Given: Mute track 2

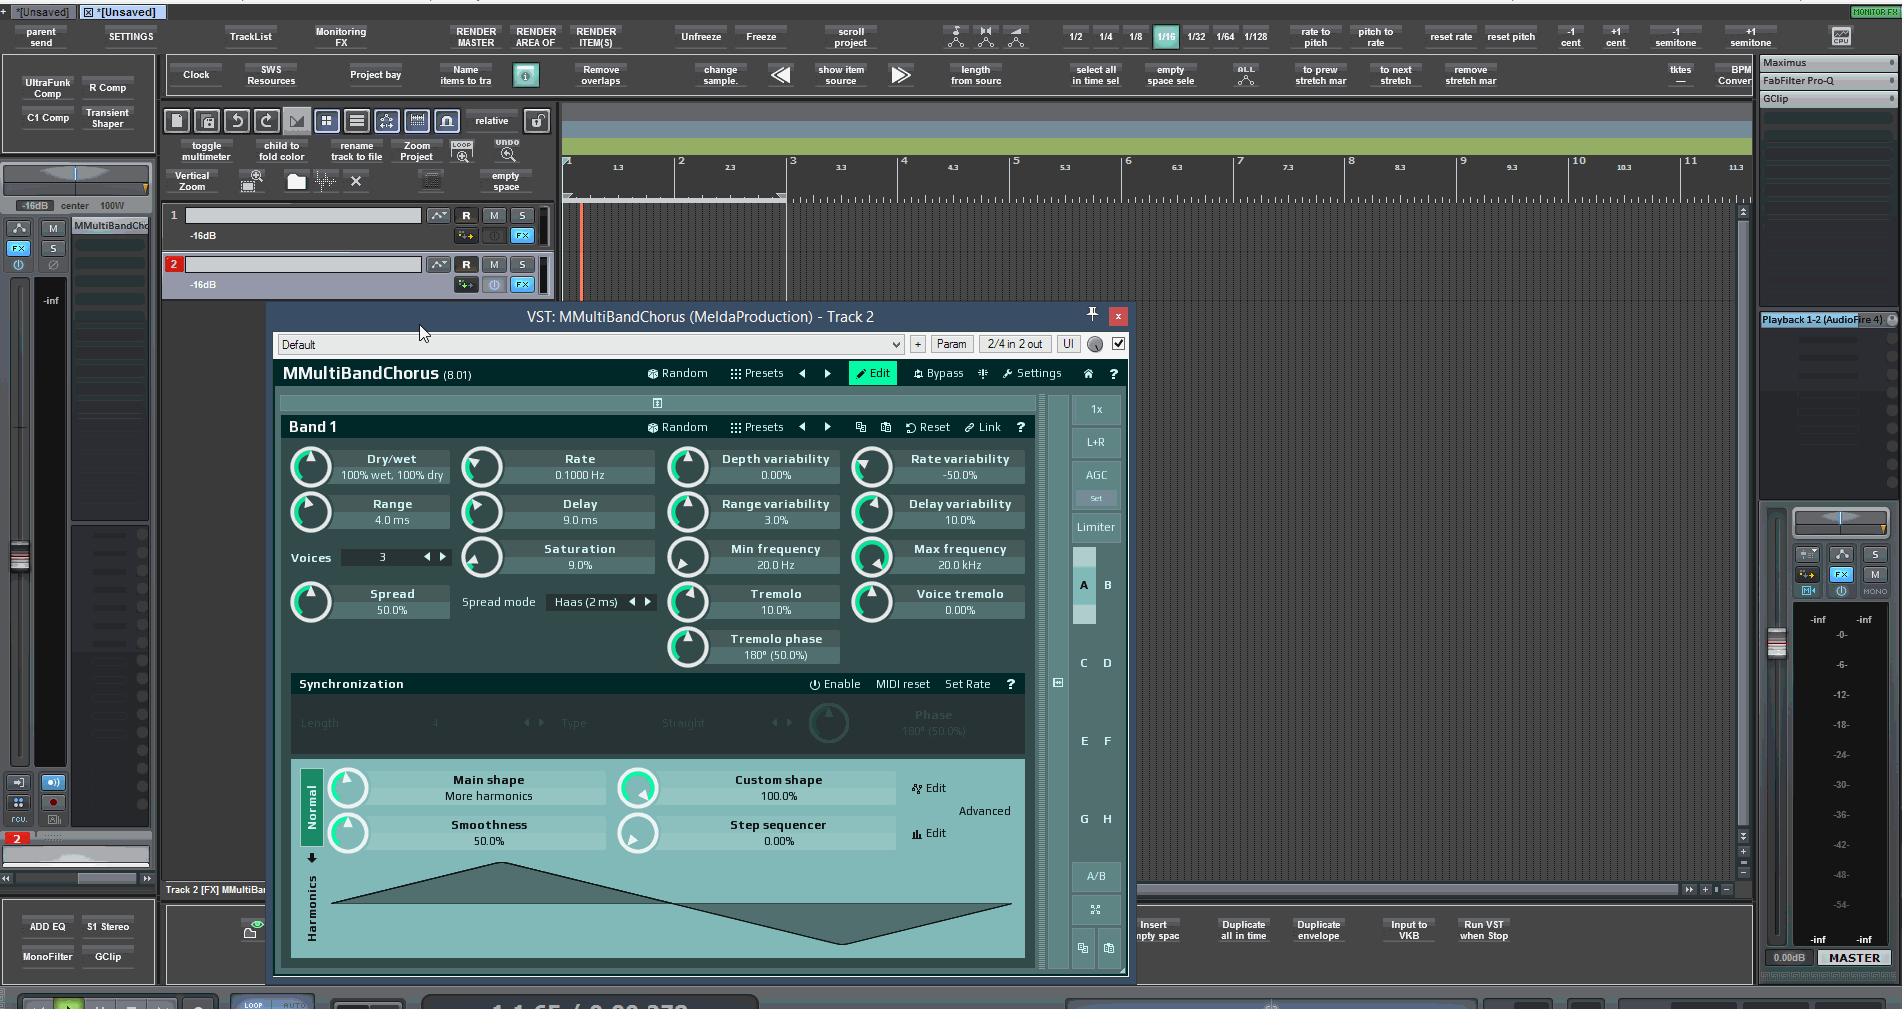Looking at the screenshot, I should (x=494, y=265).
